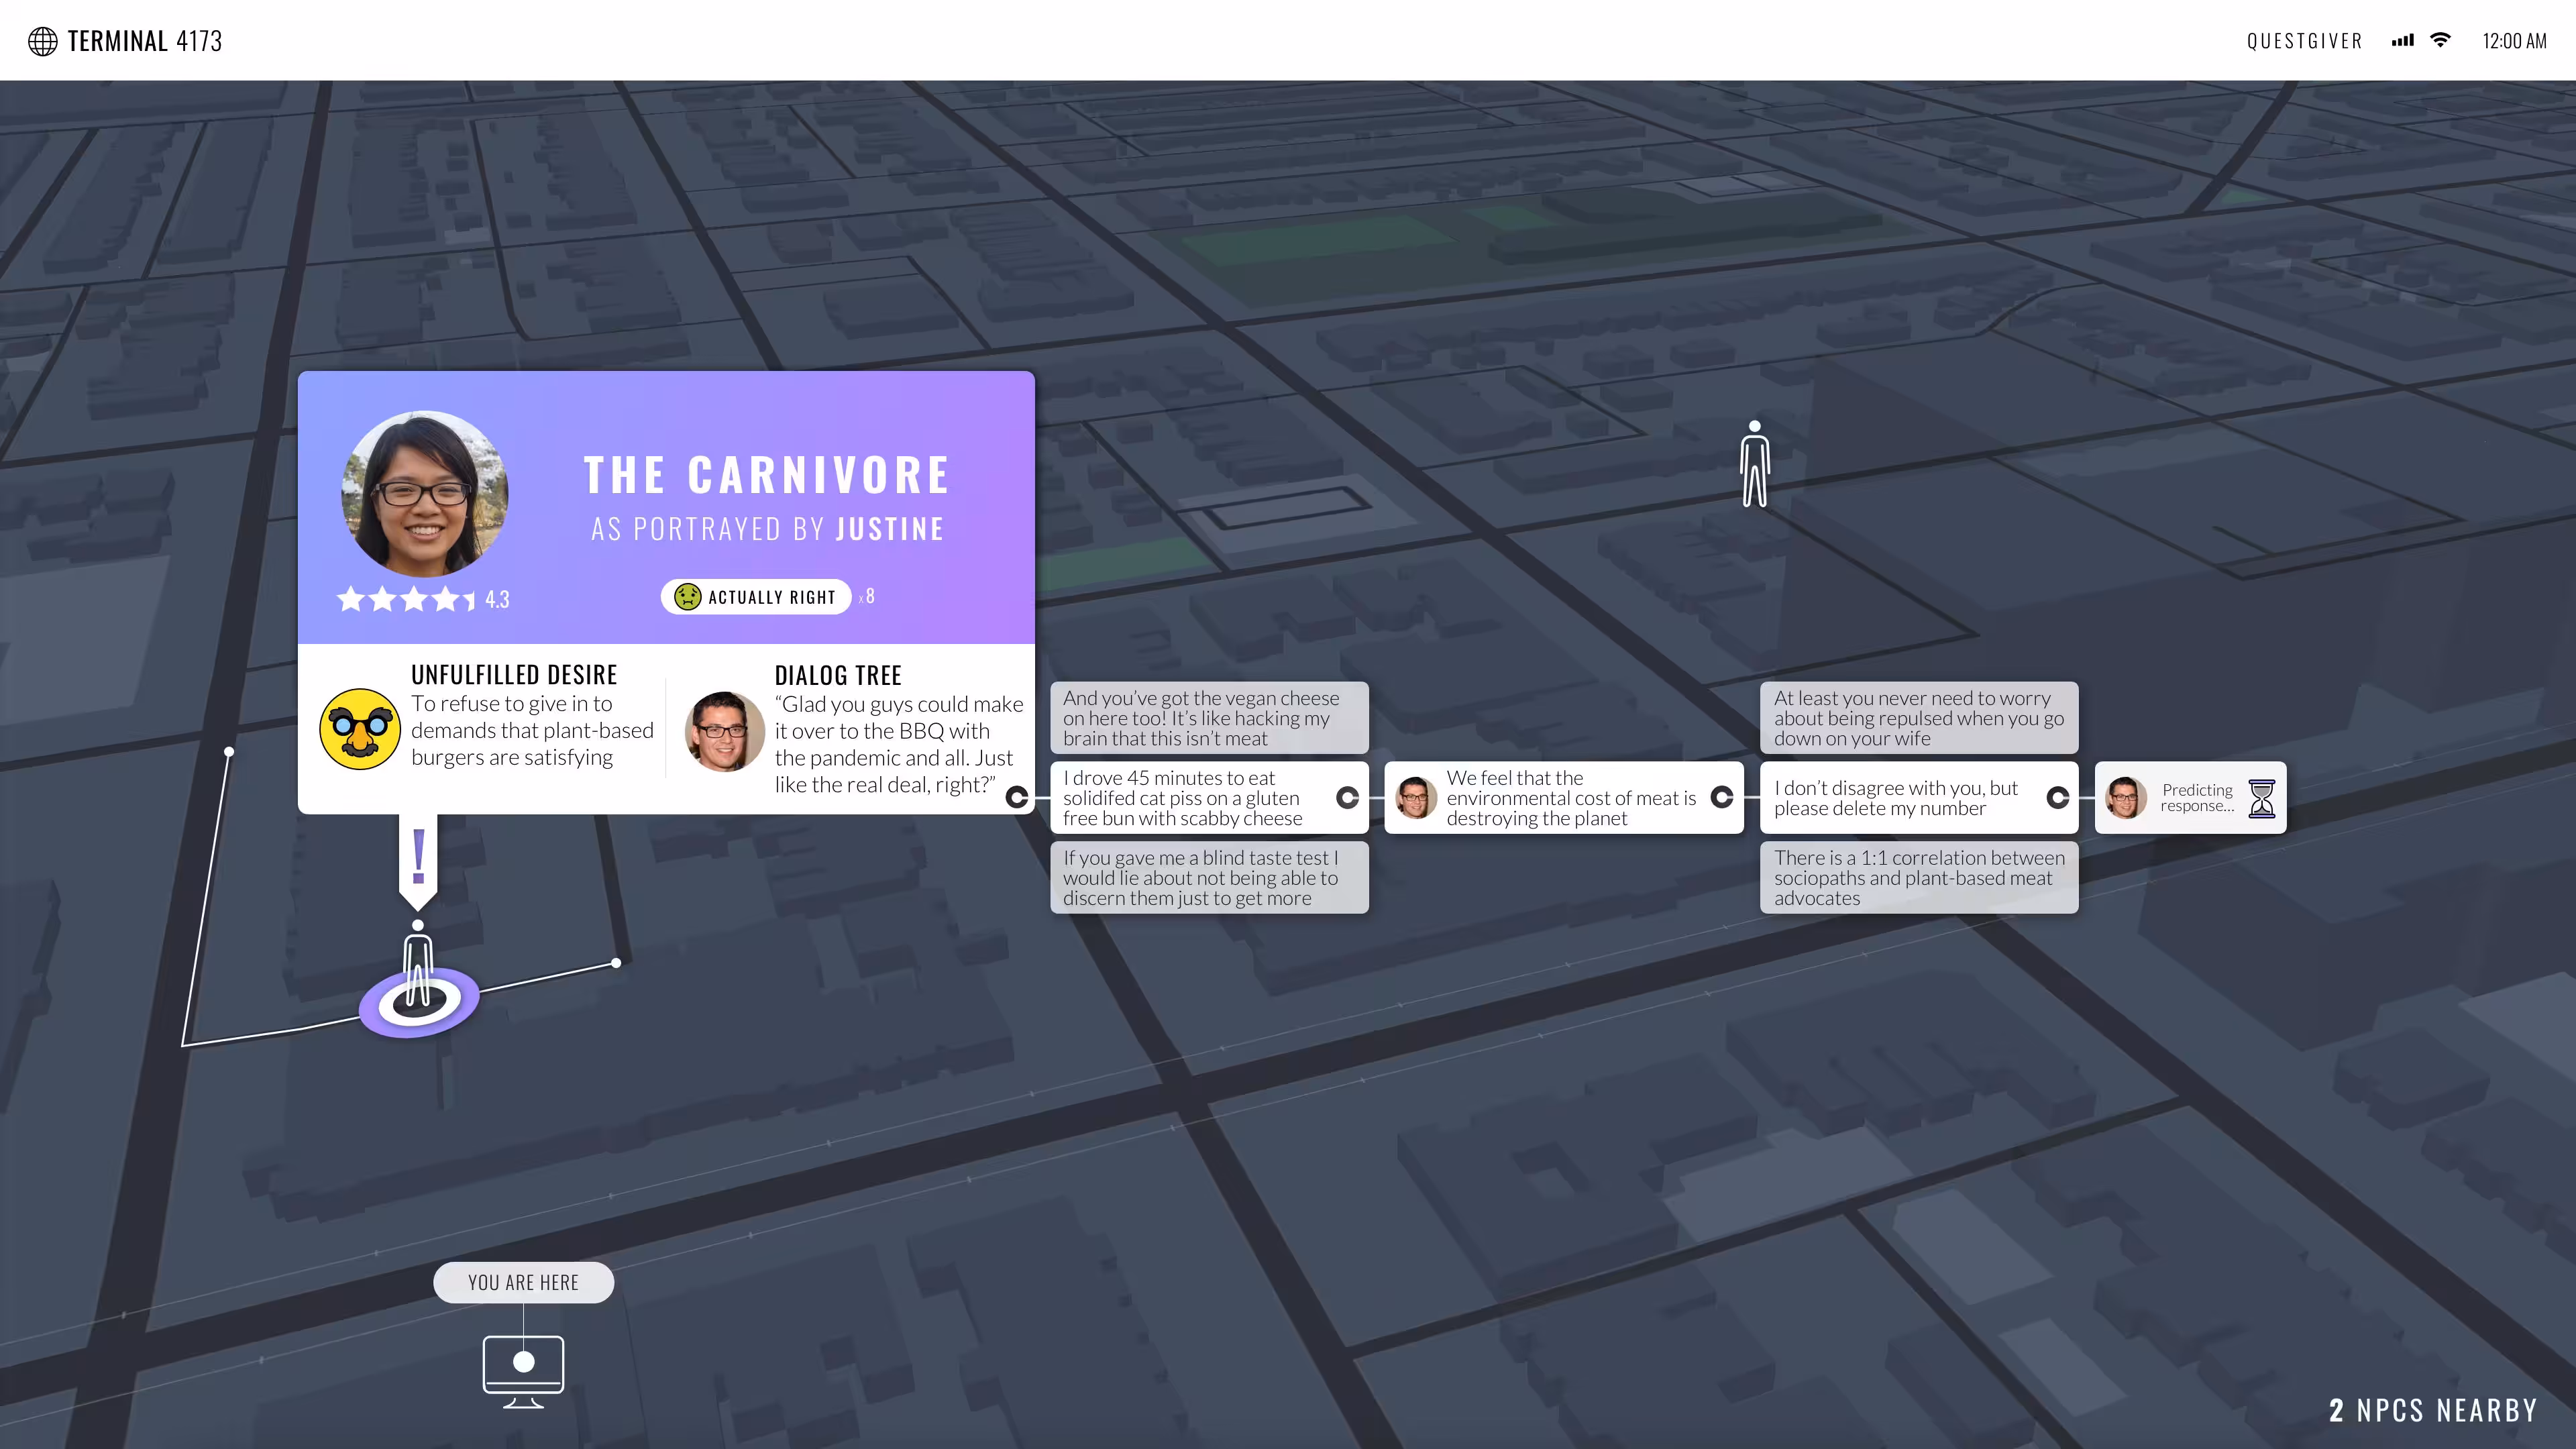Click the hourglass icon in Predicting response
The height and width of the screenshot is (1449, 2576).
(2261, 798)
